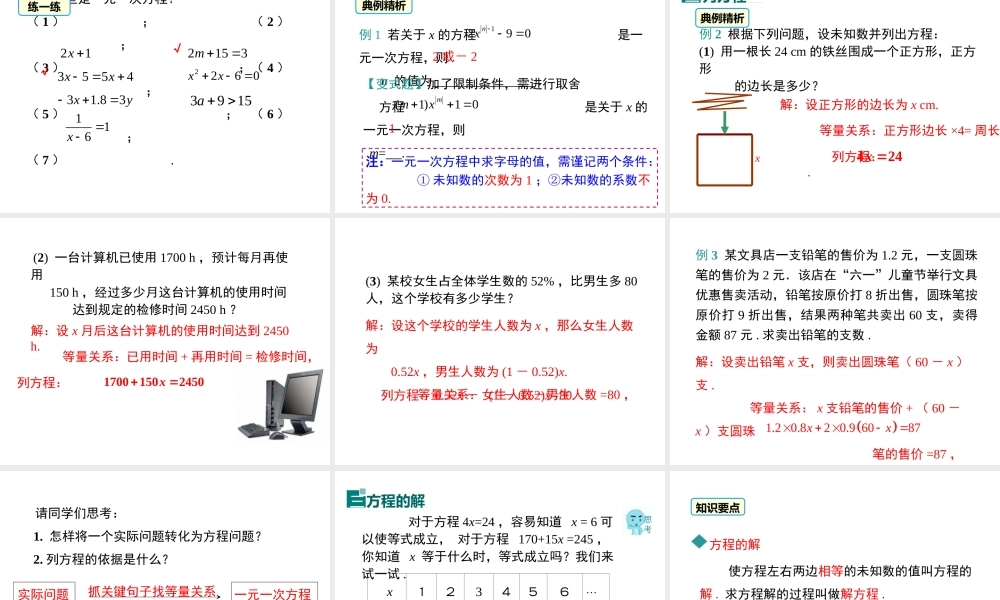Click the 典例精析 tag above 例 1
The image size is (1000, 600).
coord(384,6)
